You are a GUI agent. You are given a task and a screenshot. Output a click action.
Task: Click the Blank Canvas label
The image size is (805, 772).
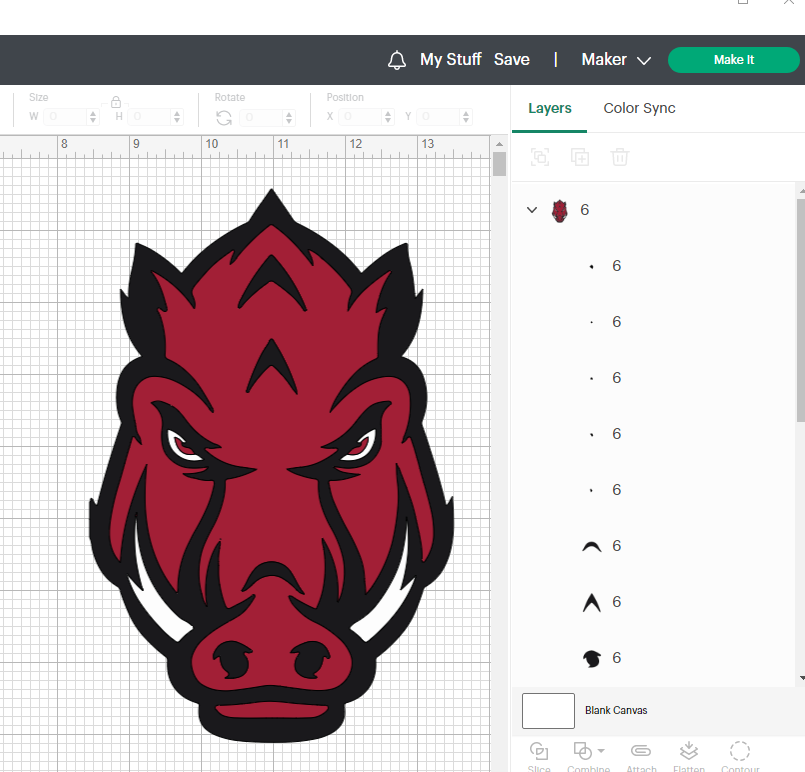point(616,710)
